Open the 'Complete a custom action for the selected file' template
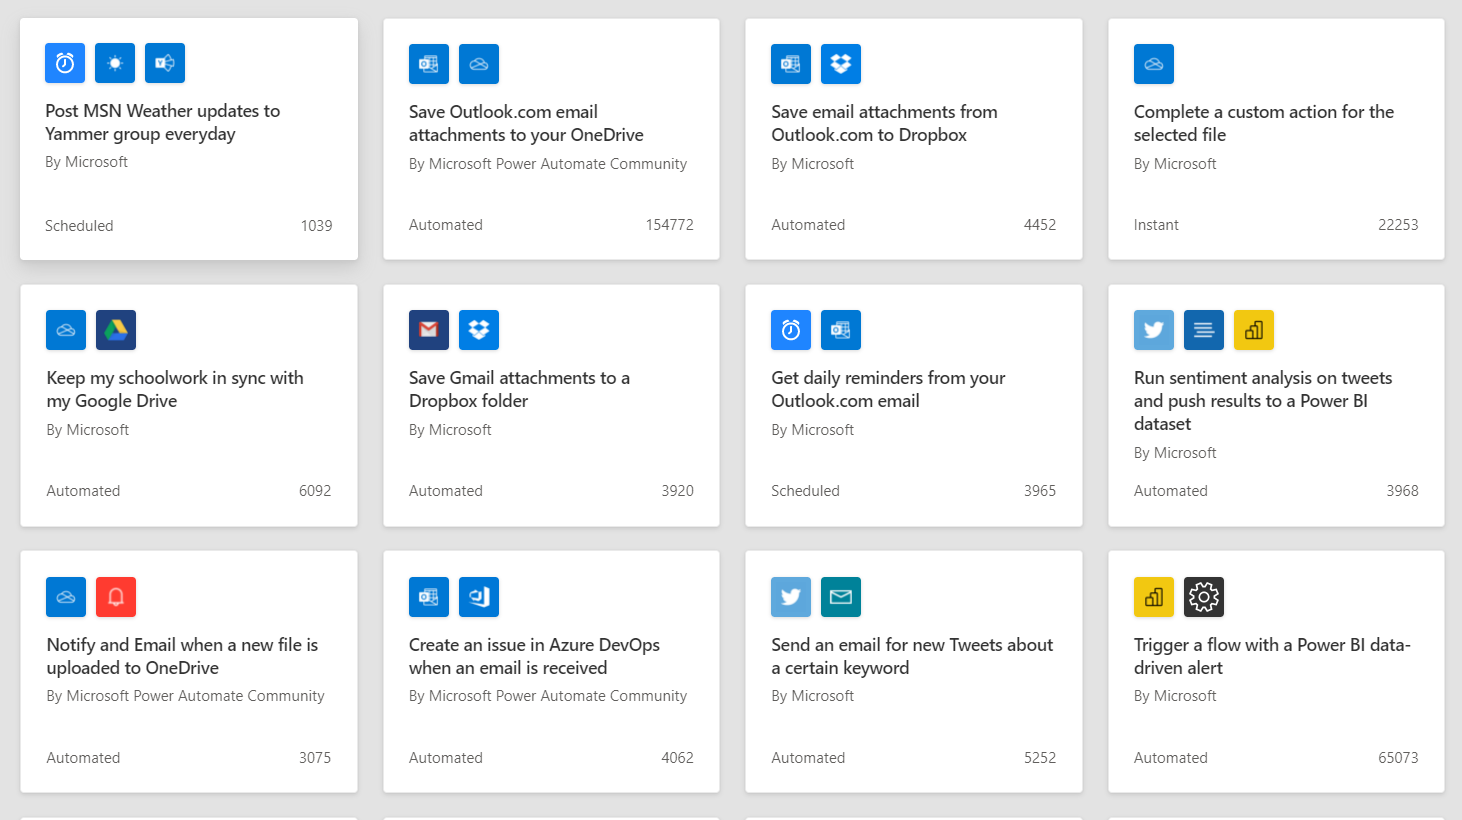The width and height of the screenshot is (1462, 820). click(1263, 123)
